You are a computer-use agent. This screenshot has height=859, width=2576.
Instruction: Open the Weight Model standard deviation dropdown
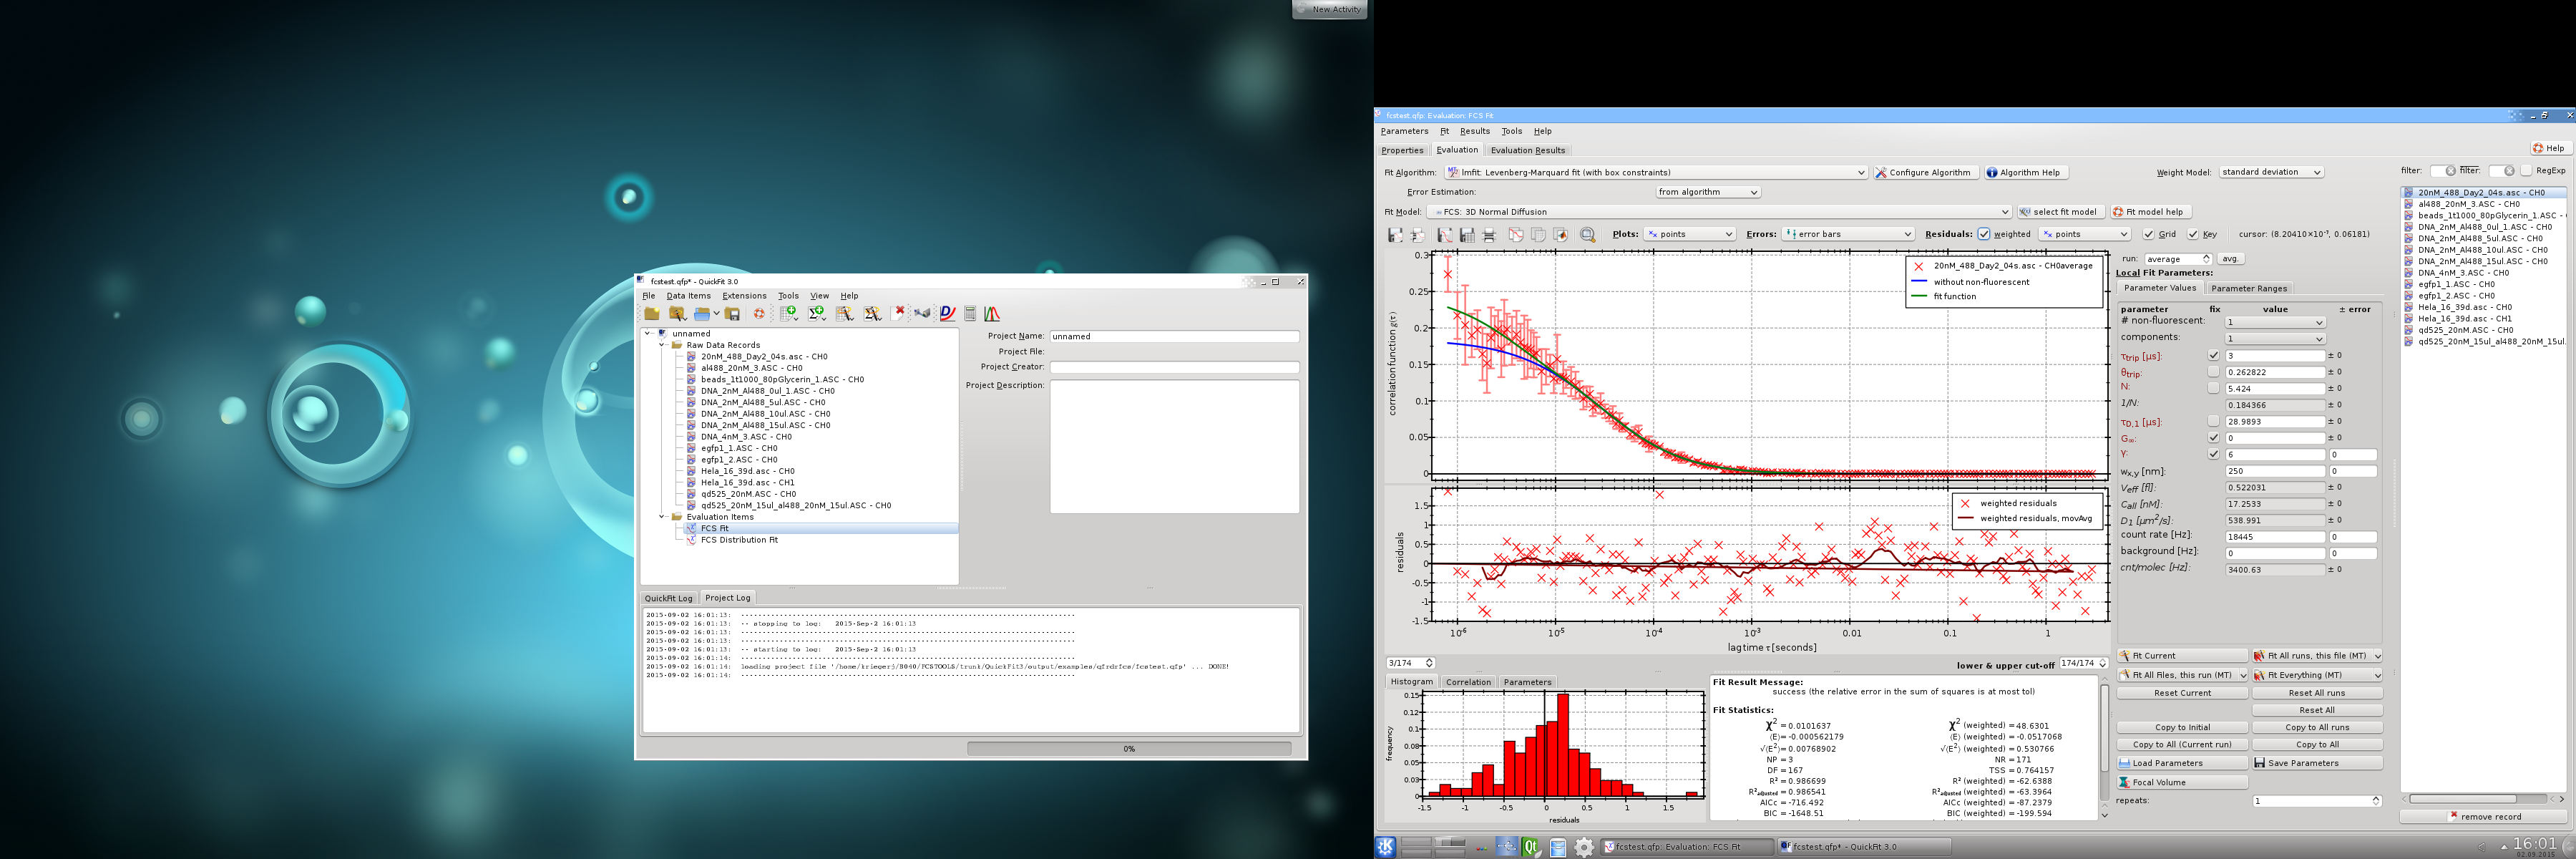(2270, 172)
